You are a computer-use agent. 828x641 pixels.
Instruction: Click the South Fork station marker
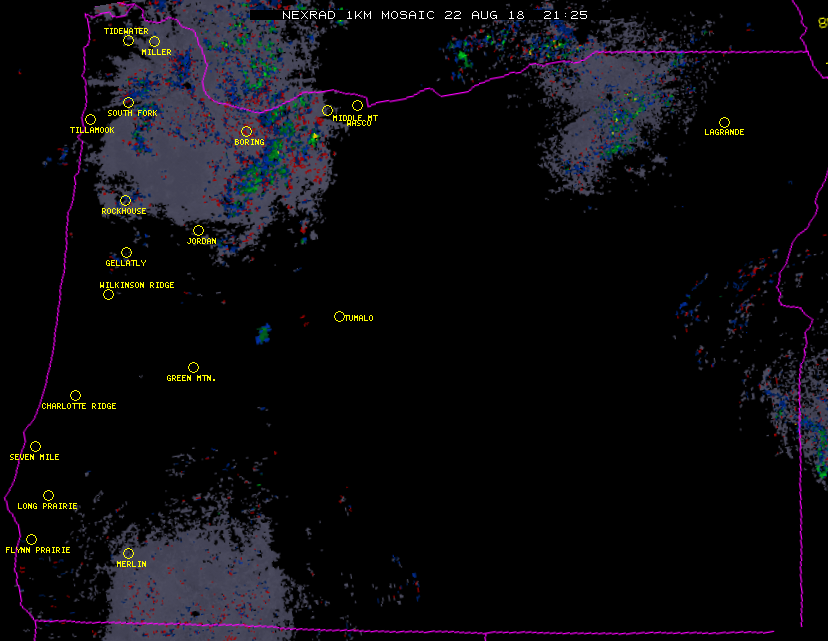[x=128, y=102]
